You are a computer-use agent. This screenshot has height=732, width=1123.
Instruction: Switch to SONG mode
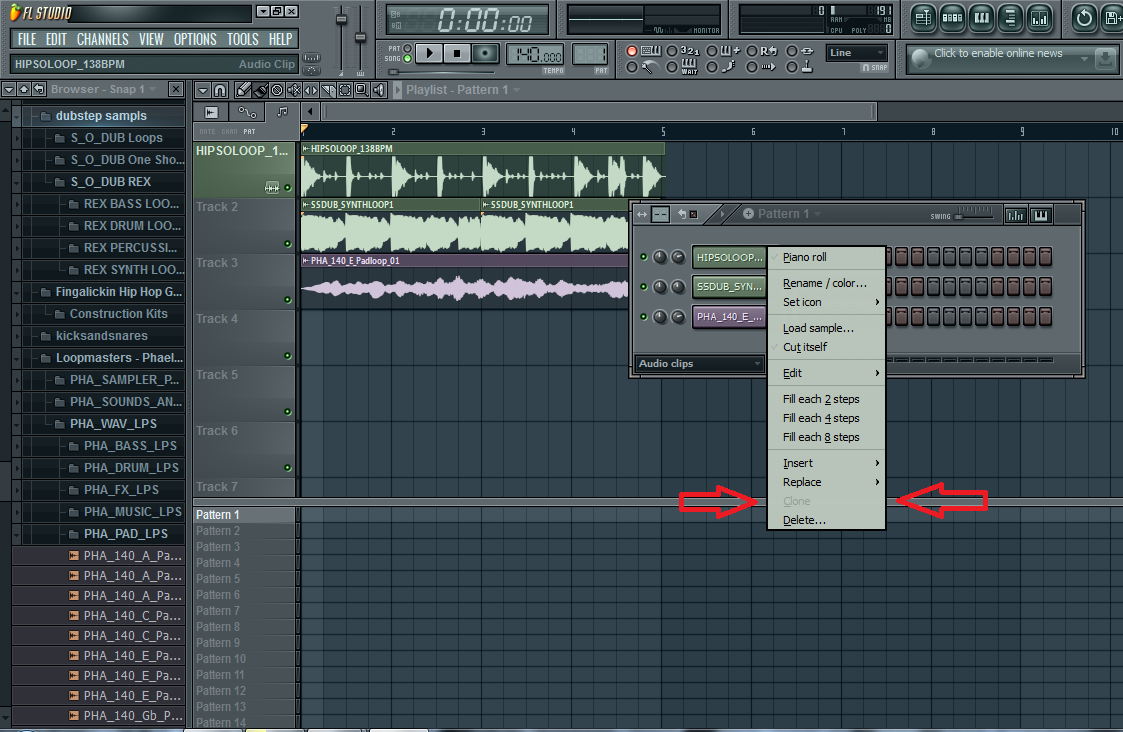[408, 58]
